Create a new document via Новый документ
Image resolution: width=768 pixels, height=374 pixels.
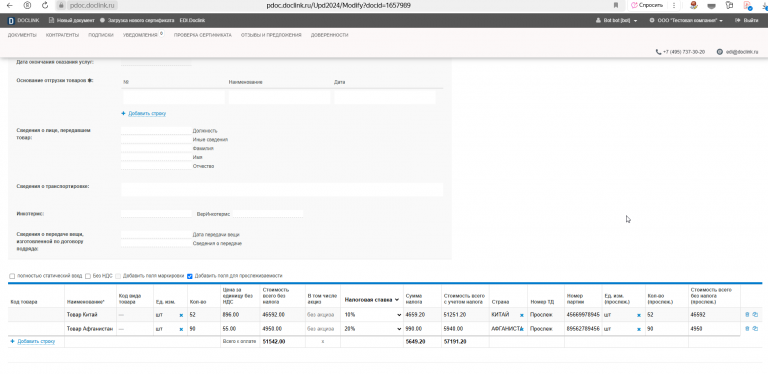pos(71,21)
